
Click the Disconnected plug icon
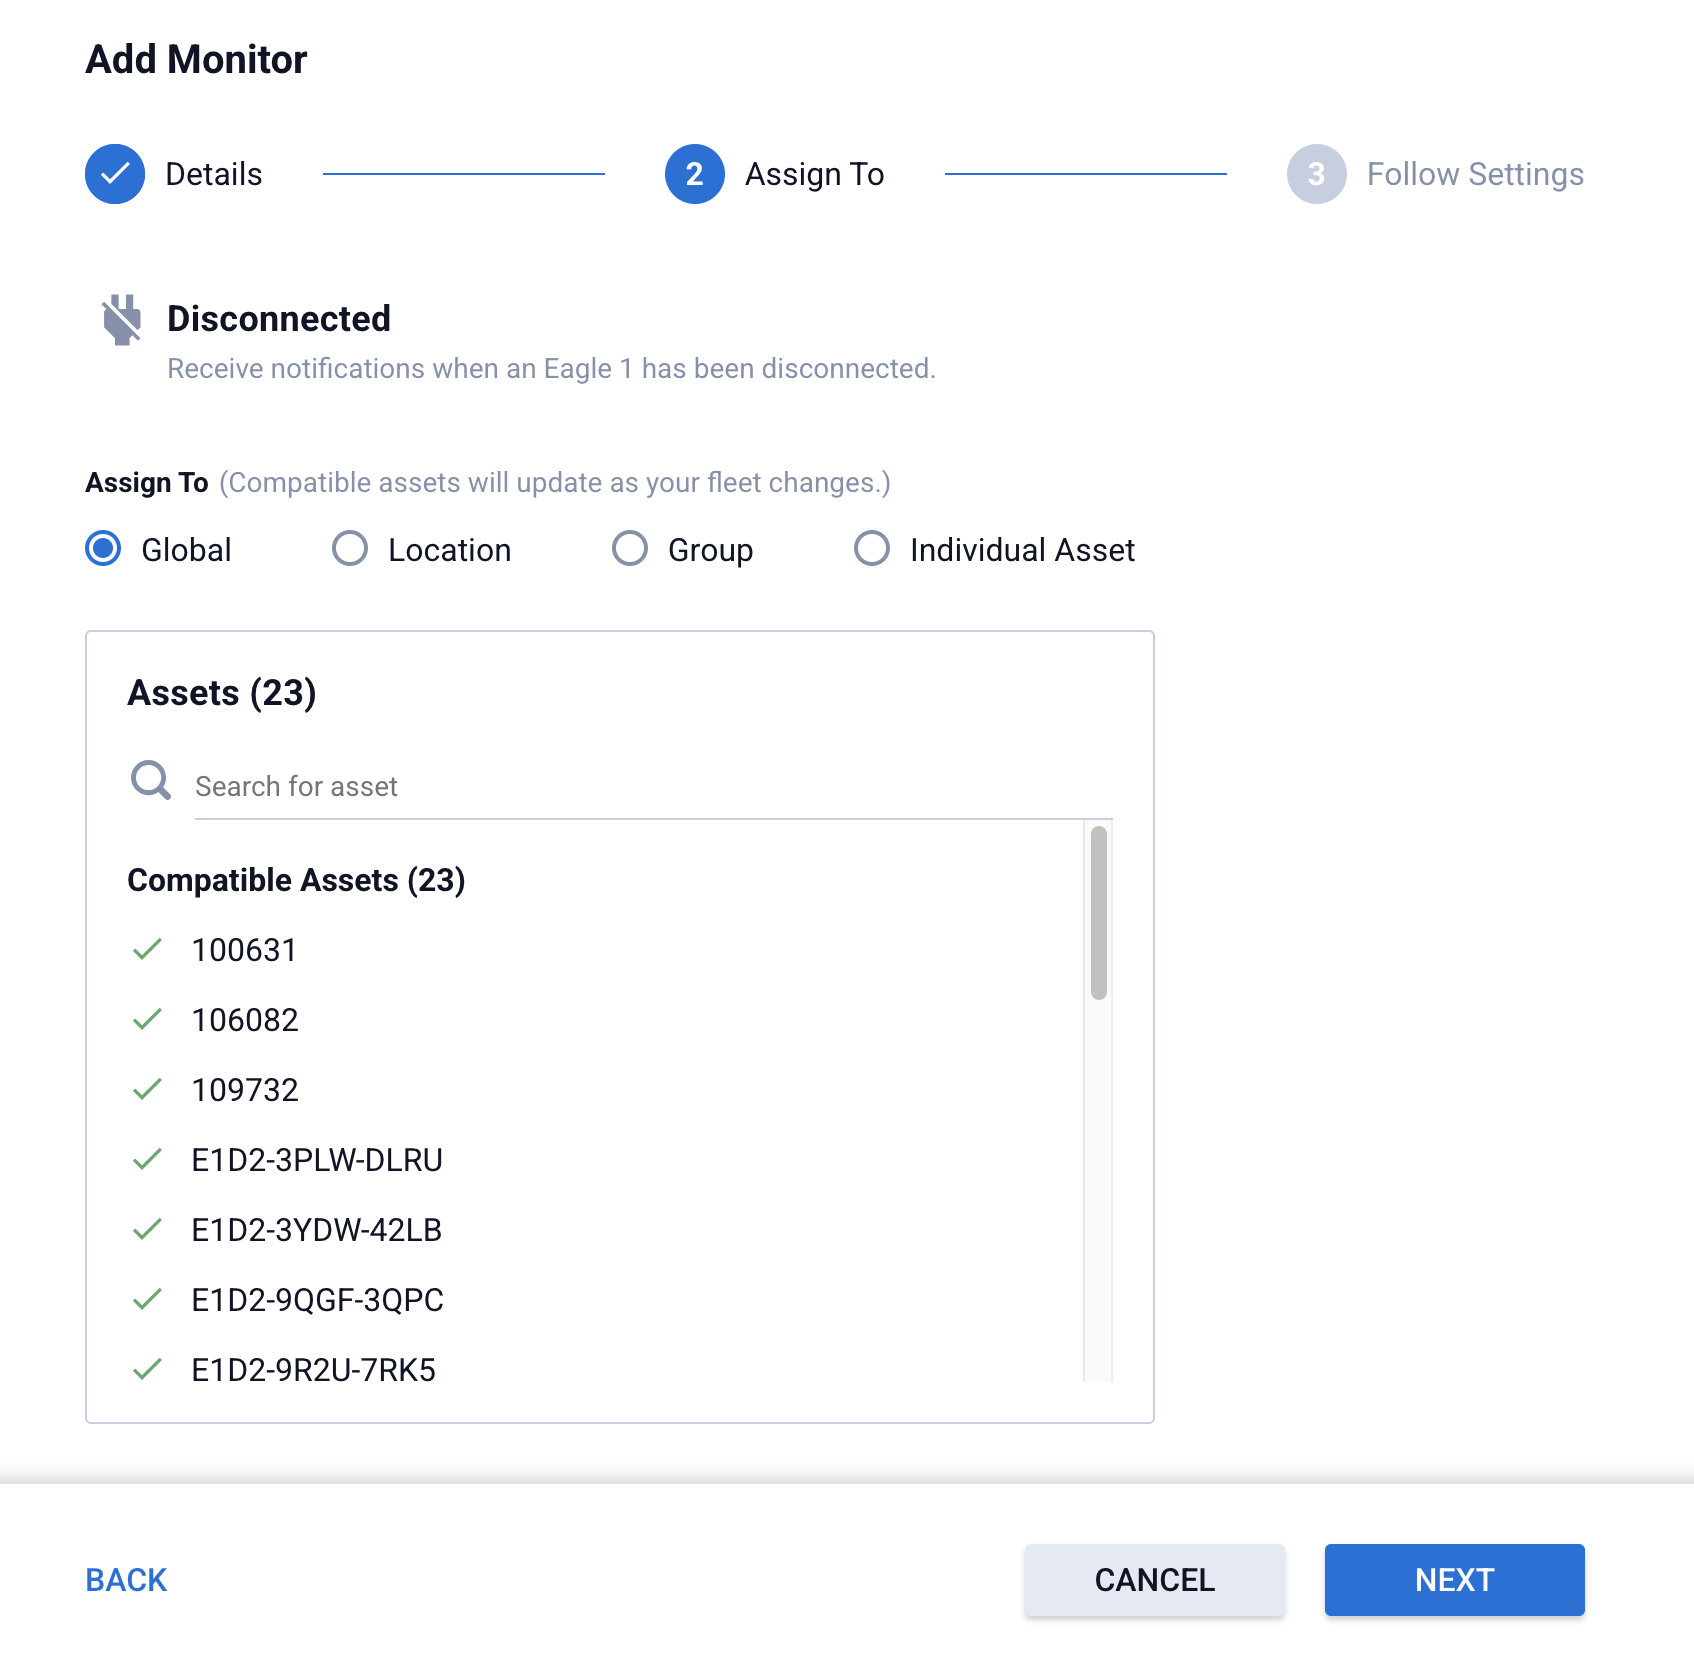click(x=122, y=320)
